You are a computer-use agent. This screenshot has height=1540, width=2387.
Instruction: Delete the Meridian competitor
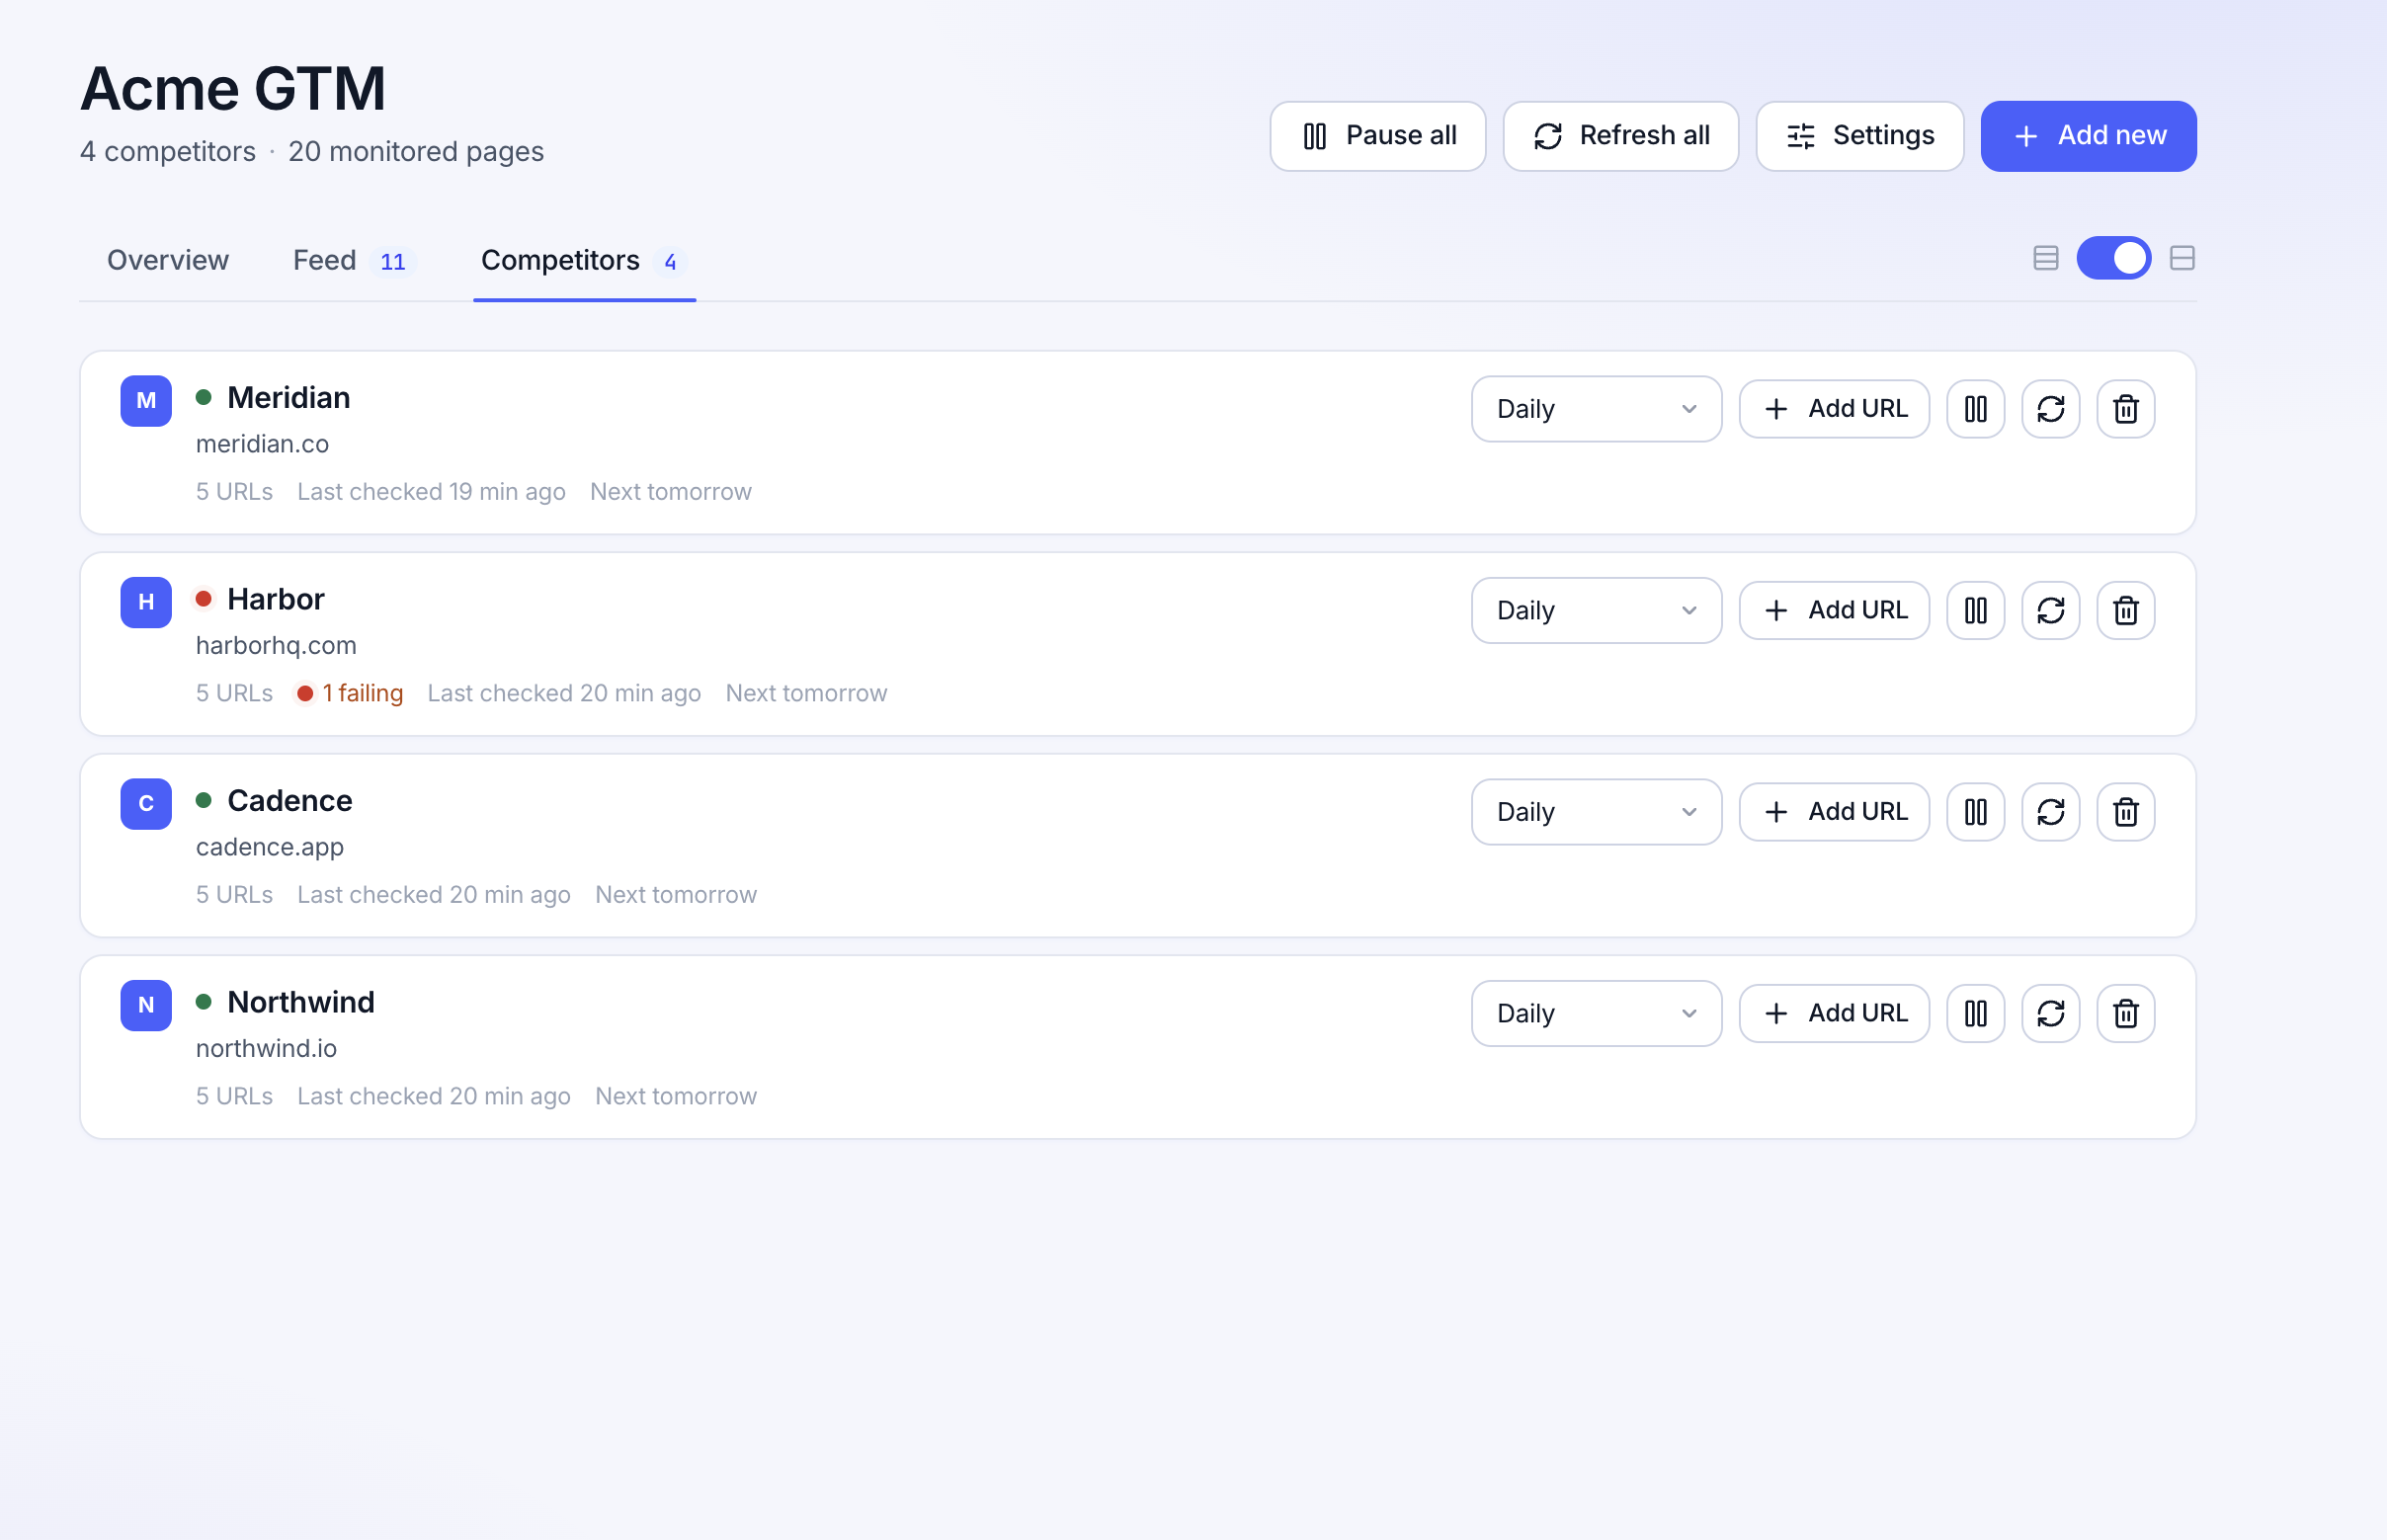tap(2125, 409)
